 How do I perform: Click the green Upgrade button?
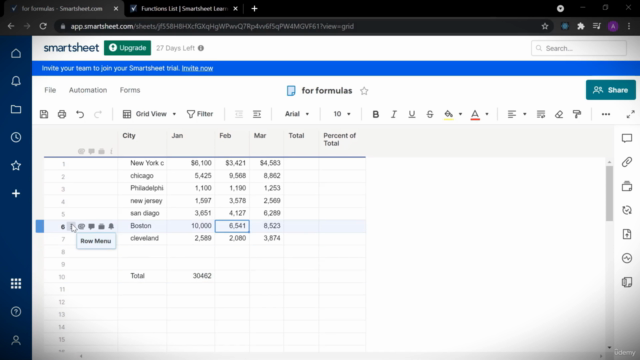[x=127, y=48]
